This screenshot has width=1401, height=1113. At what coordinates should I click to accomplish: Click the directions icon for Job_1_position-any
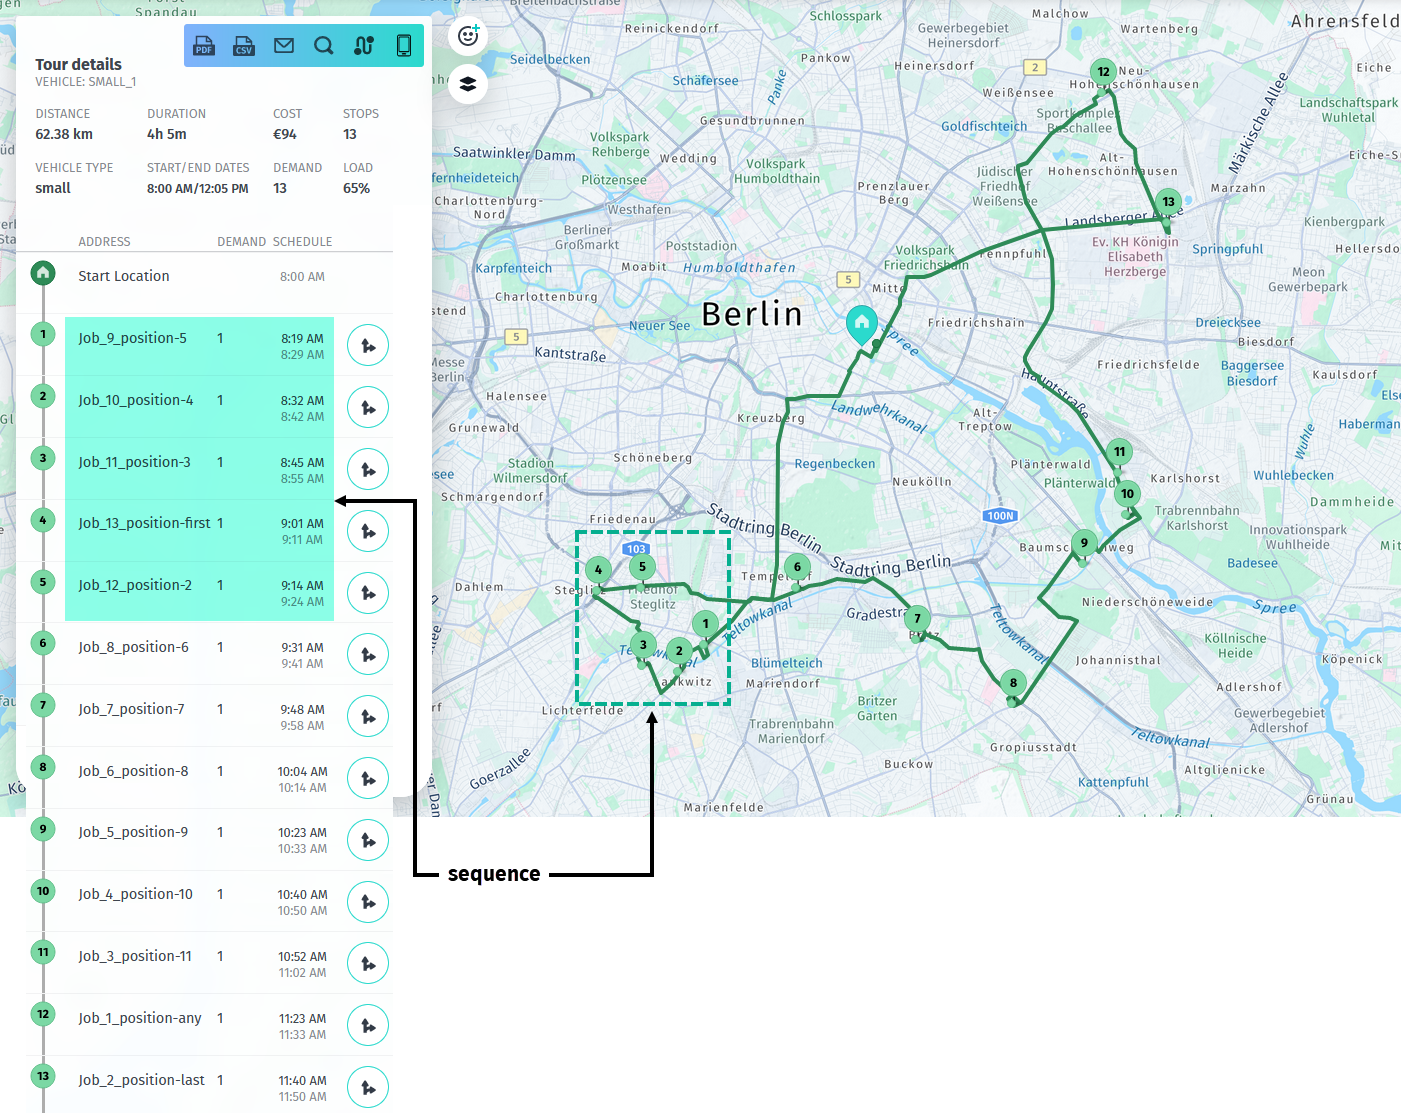coord(368,1026)
